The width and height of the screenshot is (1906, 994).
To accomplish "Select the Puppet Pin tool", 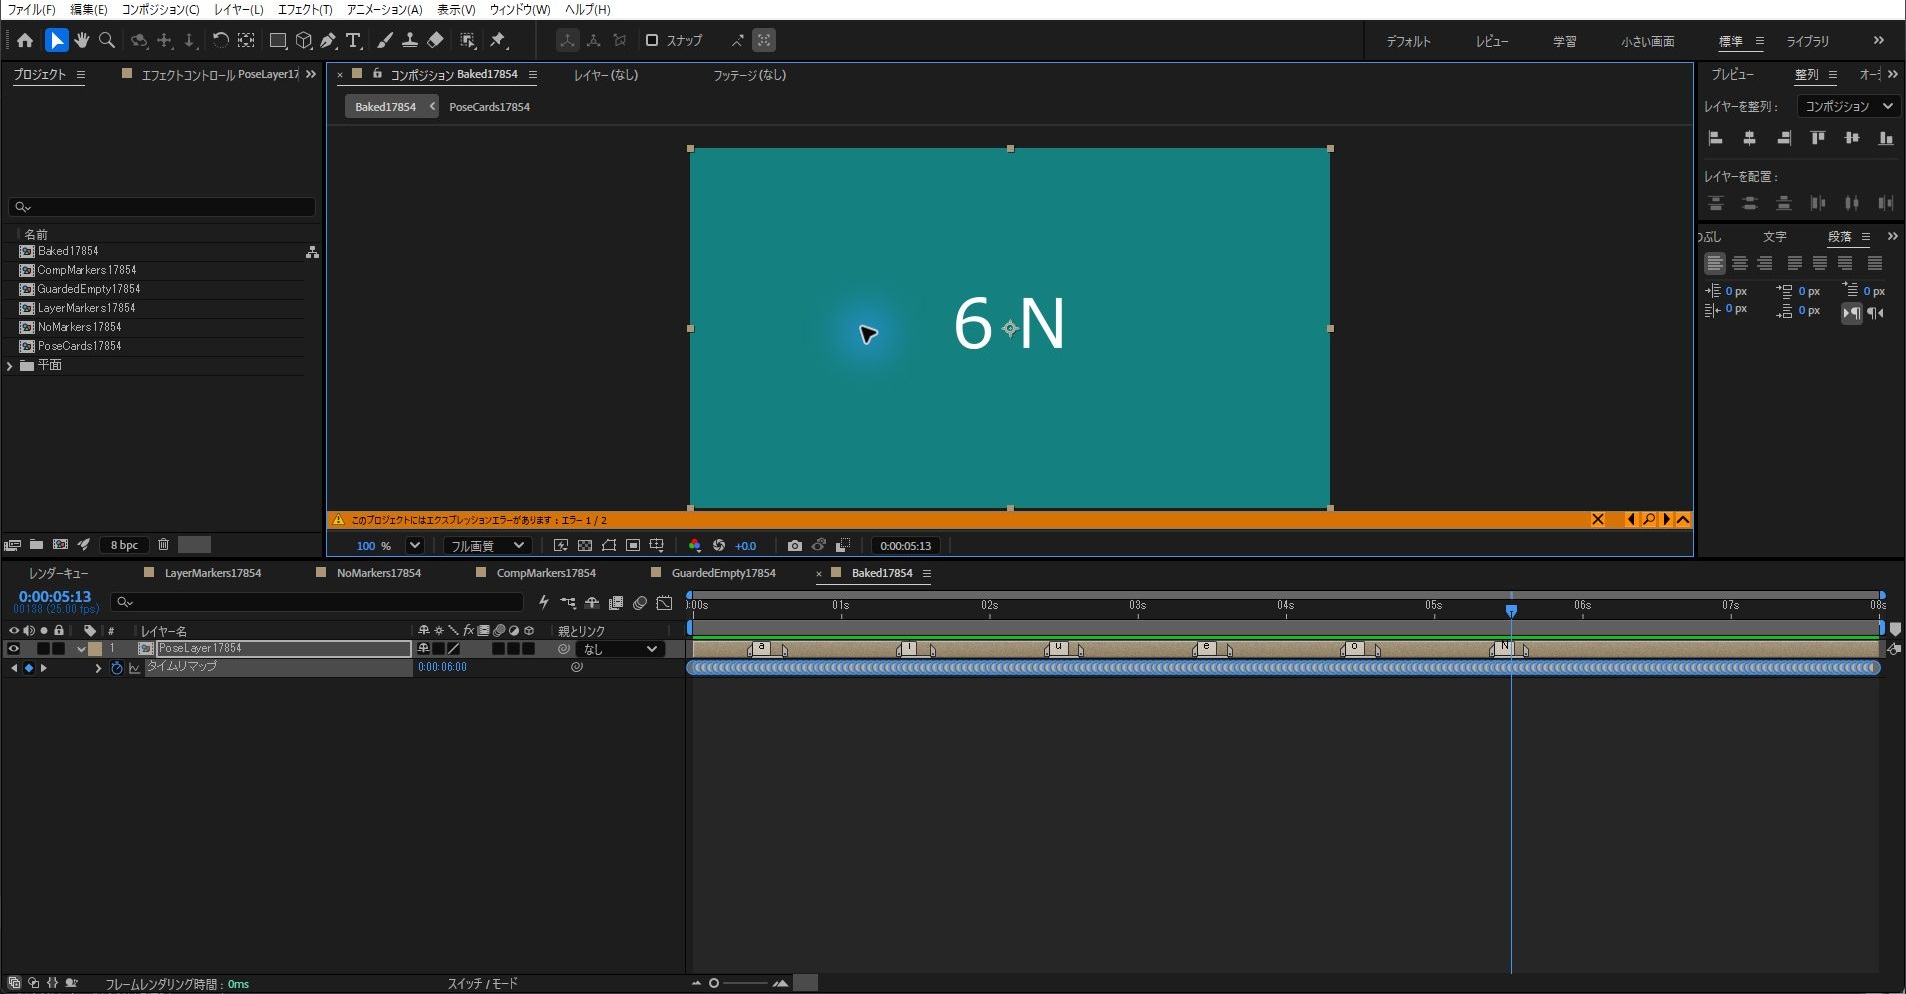I will click(498, 40).
